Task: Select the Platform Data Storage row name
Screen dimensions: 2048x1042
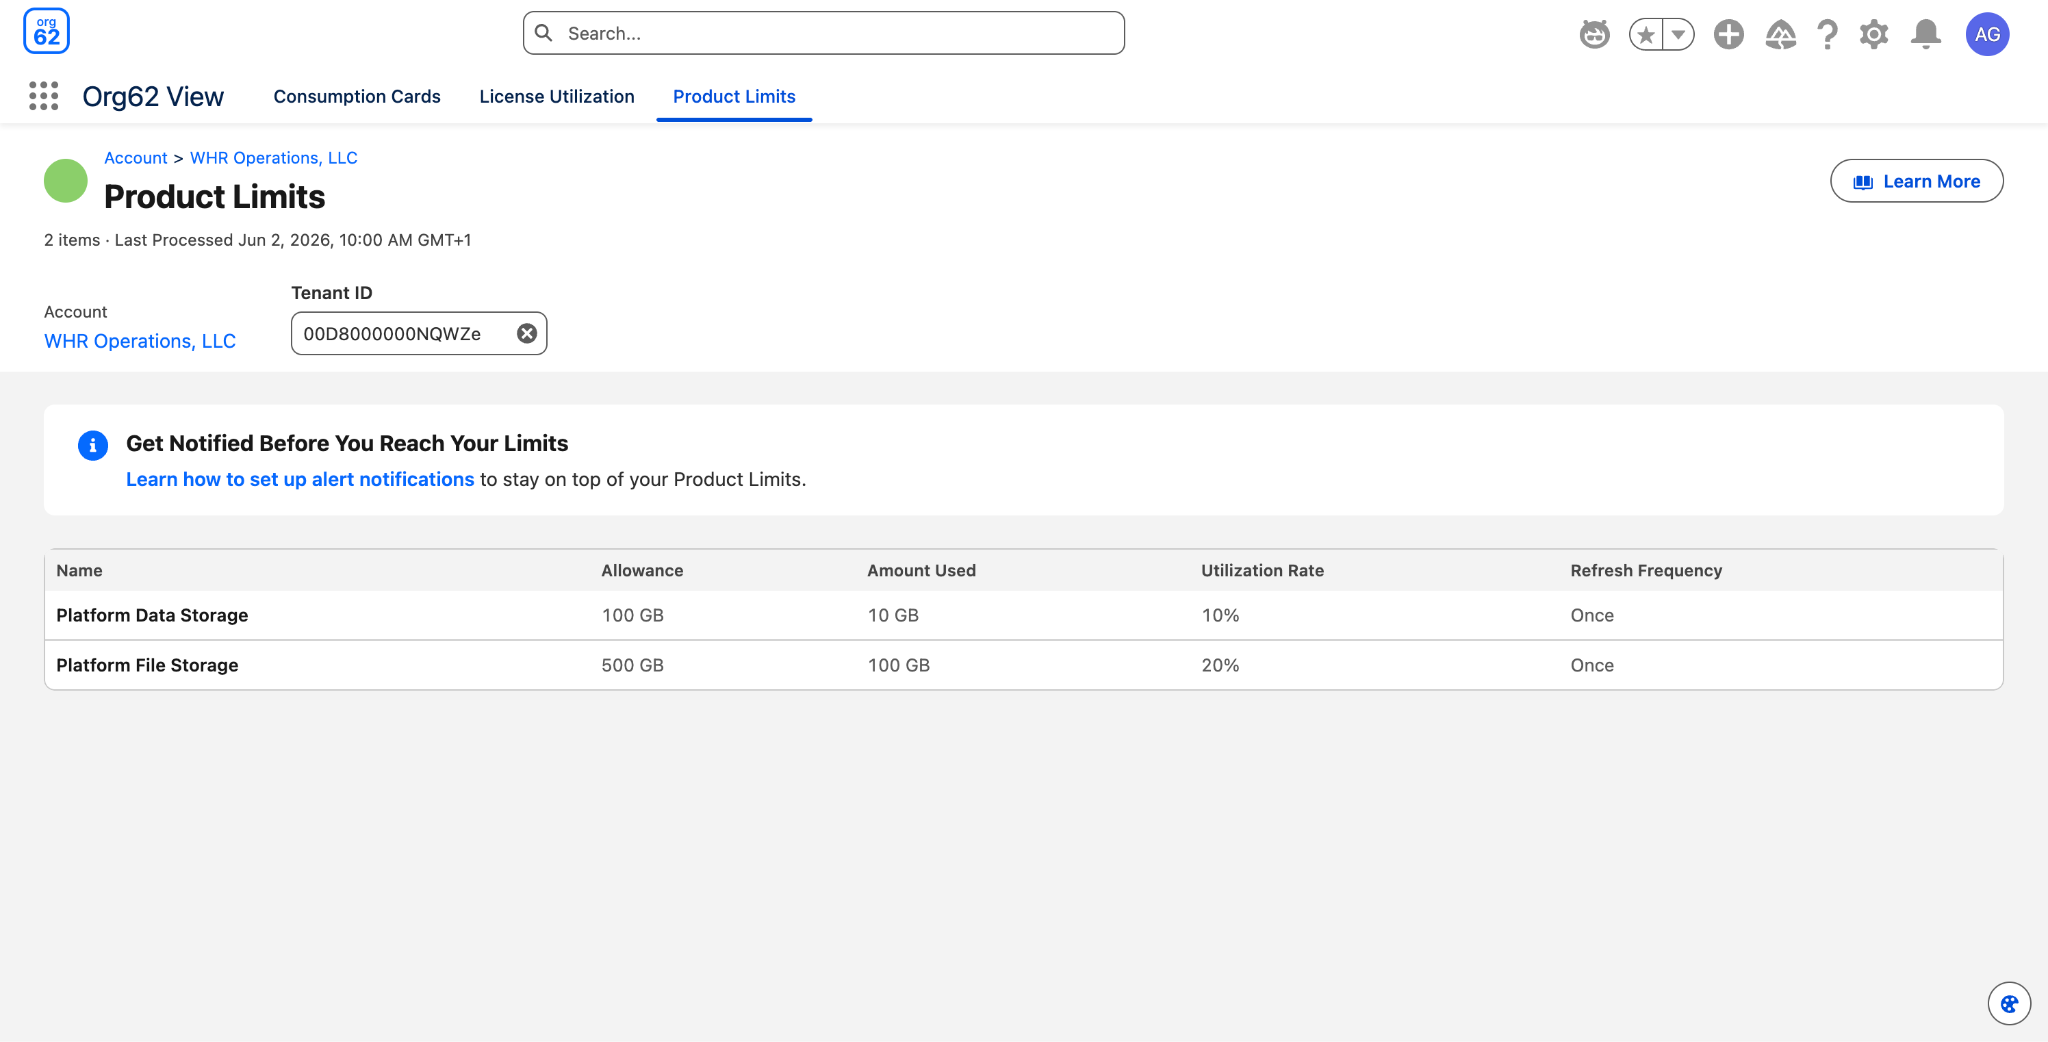Action: tap(152, 615)
